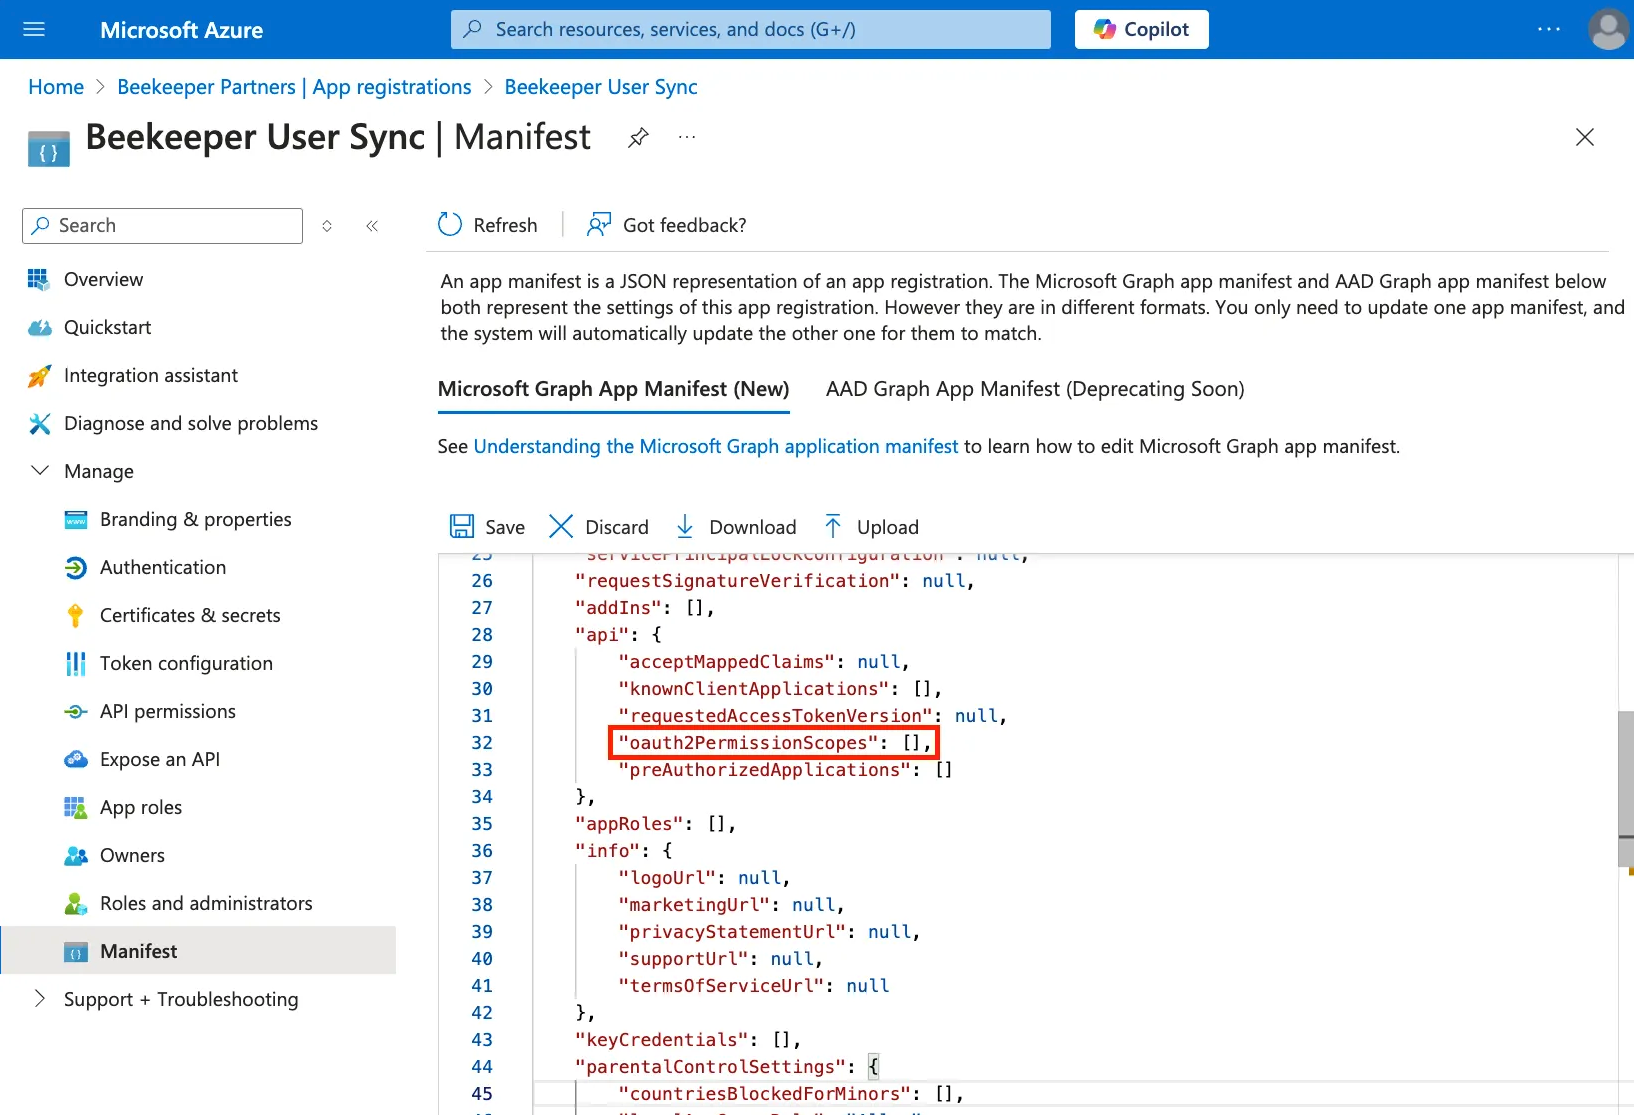Click the Quickstart cloud icon

[39, 328]
